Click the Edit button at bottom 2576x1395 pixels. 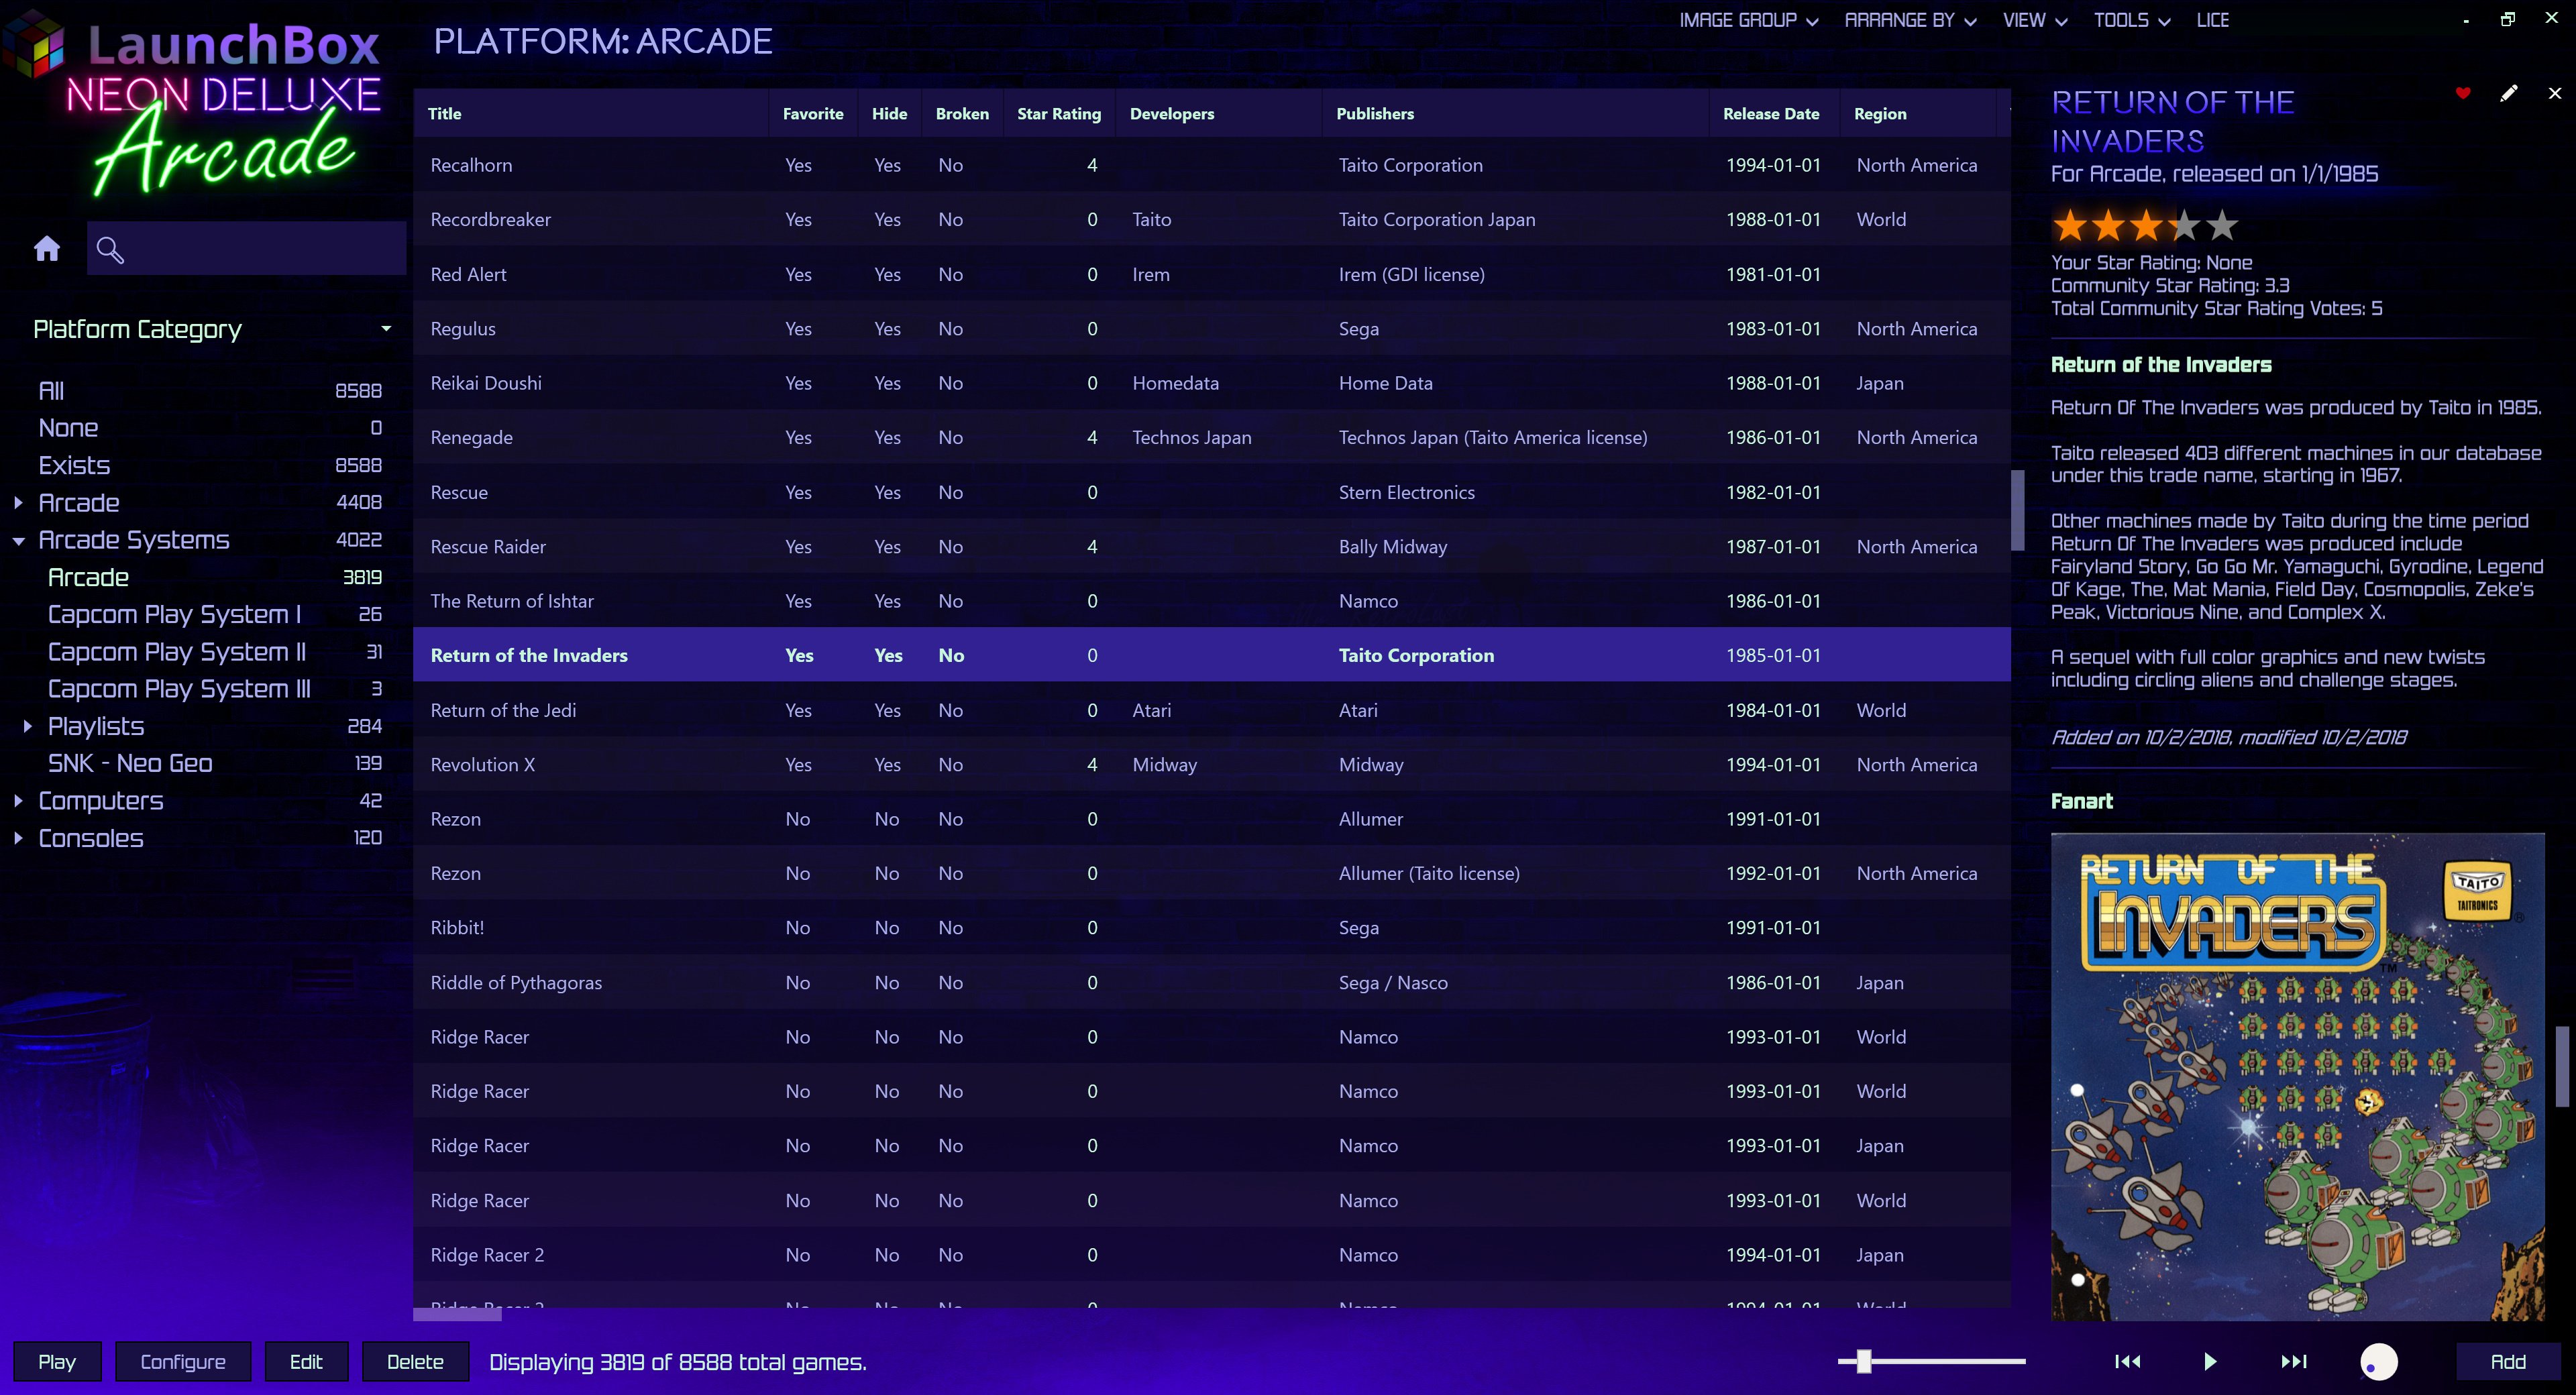(306, 1362)
